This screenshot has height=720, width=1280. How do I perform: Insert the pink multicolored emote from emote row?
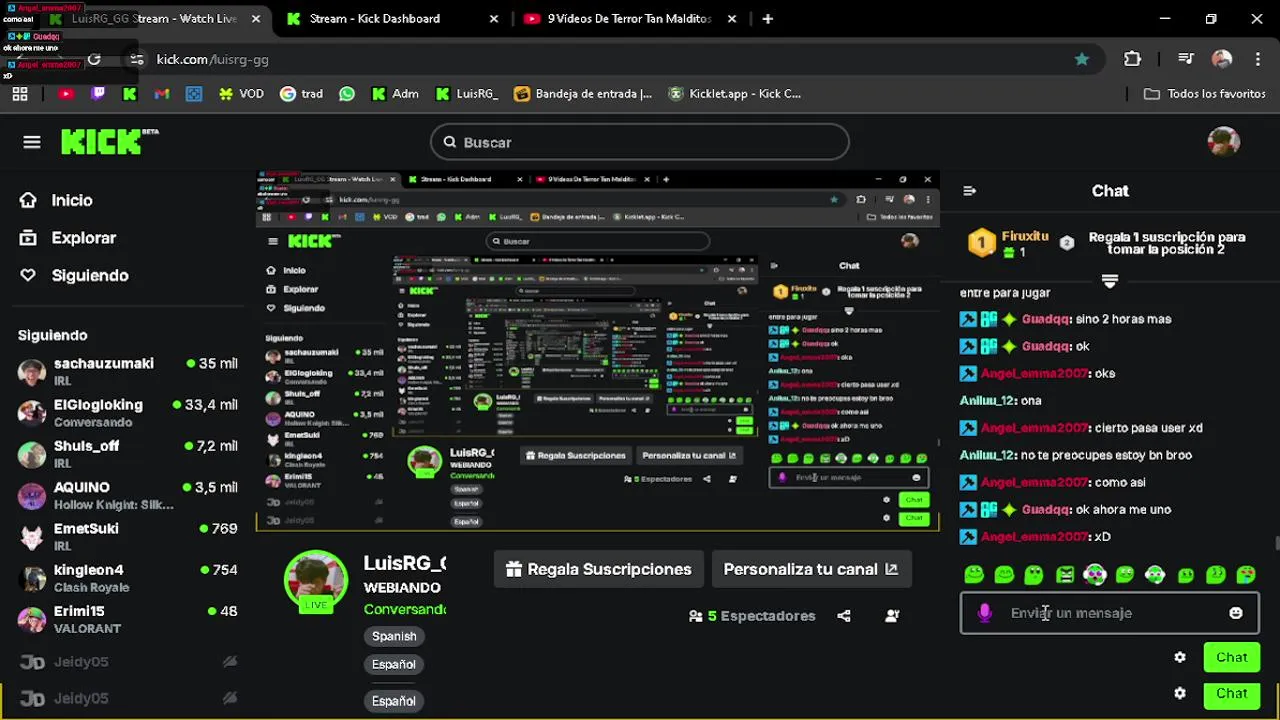(1095, 574)
